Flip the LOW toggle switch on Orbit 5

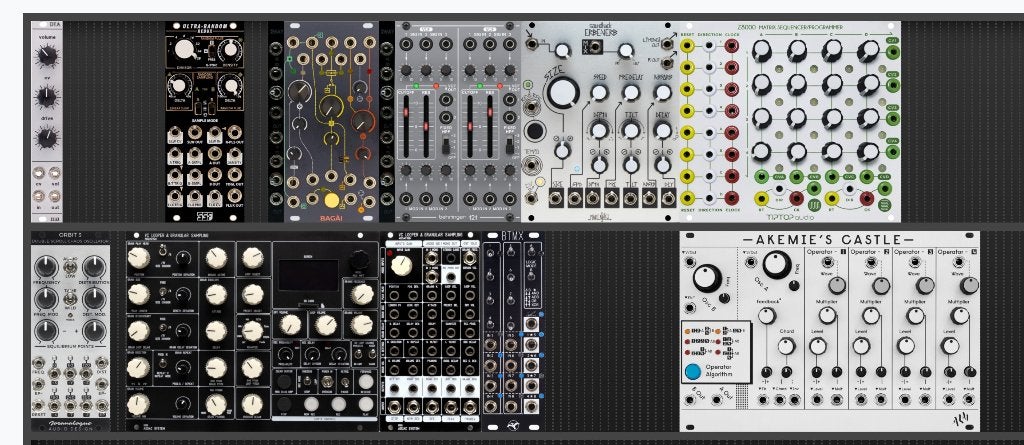[x=70, y=267]
